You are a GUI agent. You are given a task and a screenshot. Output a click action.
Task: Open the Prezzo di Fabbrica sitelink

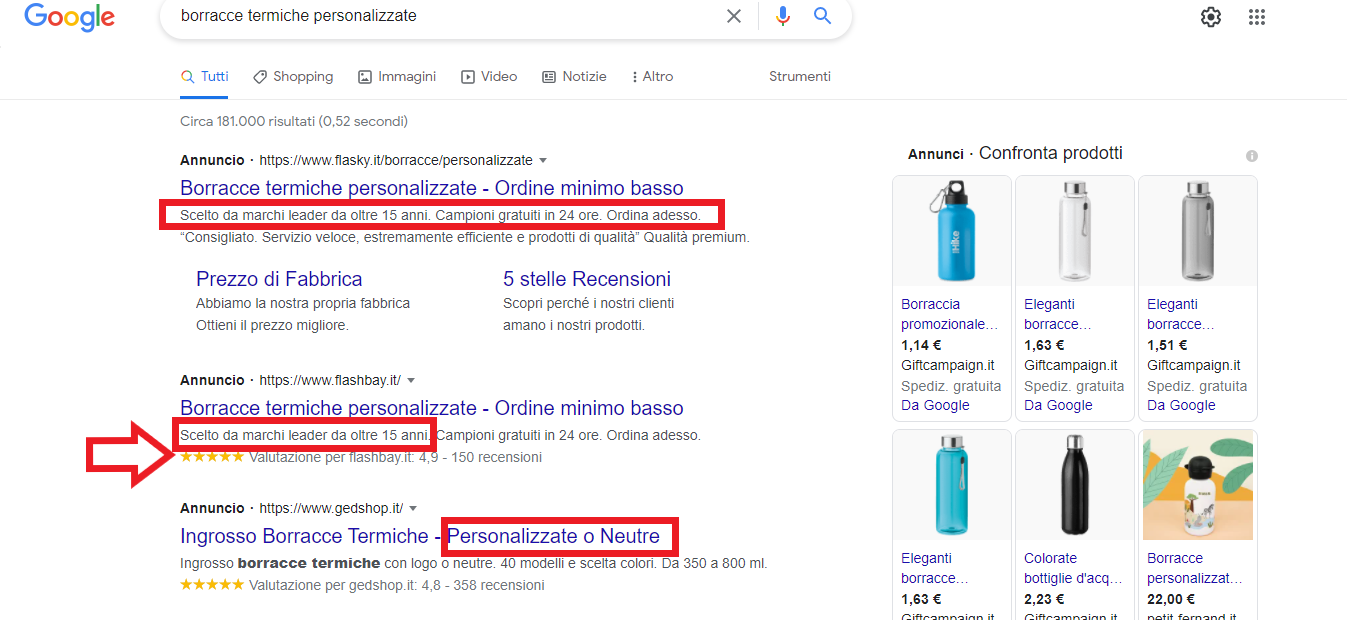(279, 279)
